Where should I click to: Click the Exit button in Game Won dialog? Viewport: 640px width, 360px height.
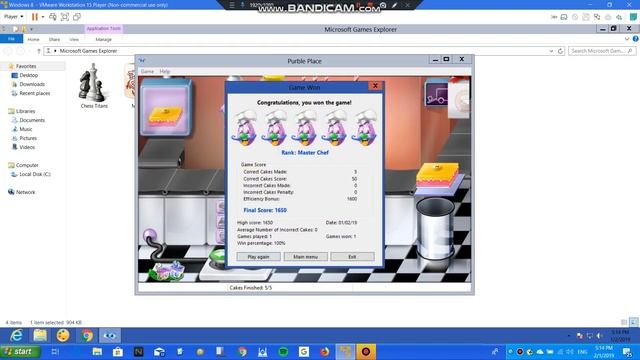tap(352, 257)
